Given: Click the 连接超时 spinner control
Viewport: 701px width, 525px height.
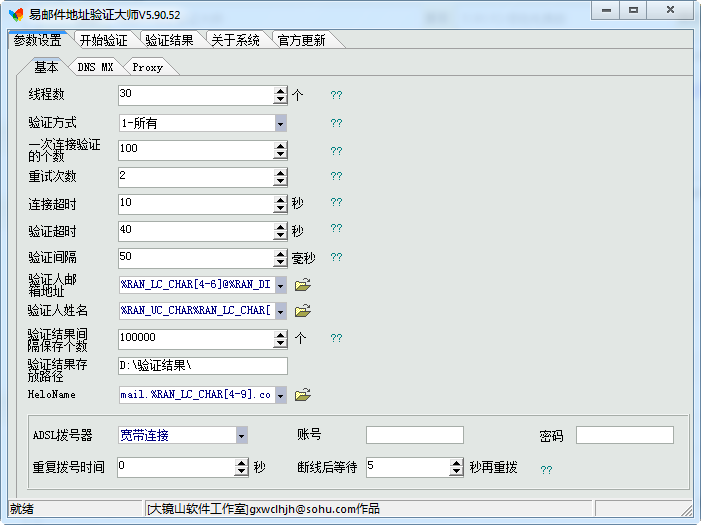Looking at the screenshot, I should click(281, 204).
